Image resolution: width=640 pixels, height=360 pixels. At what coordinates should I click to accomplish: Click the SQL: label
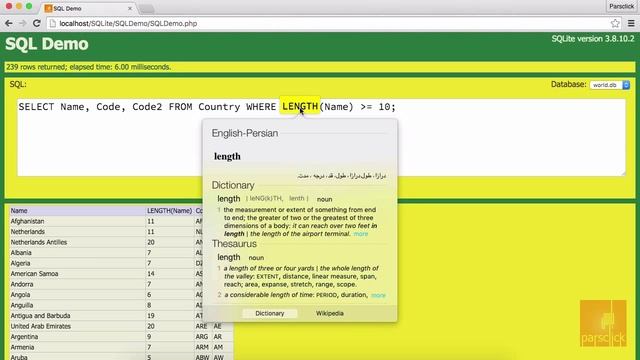pos(18,84)
